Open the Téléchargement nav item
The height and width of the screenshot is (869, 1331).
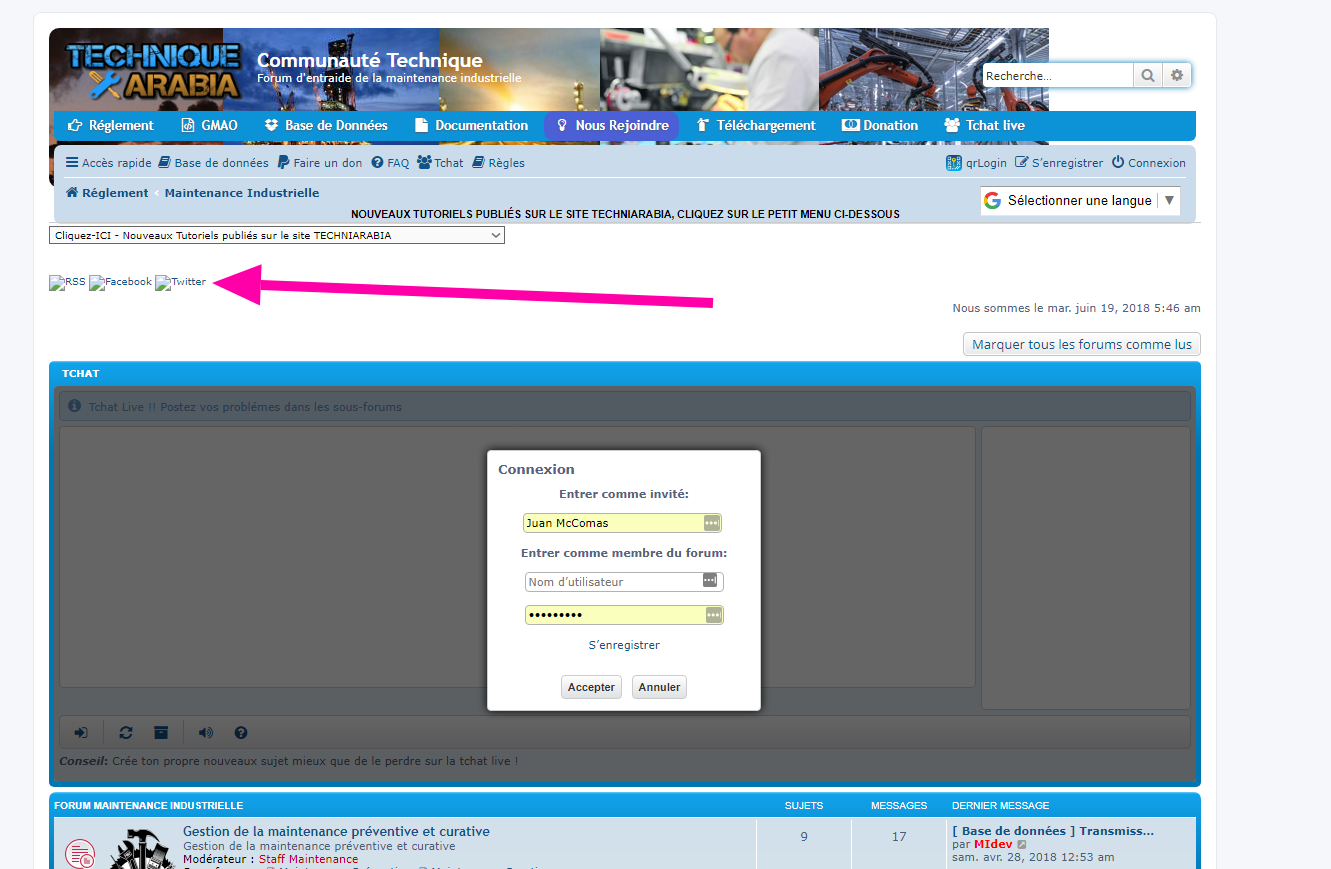coord(756,126)
